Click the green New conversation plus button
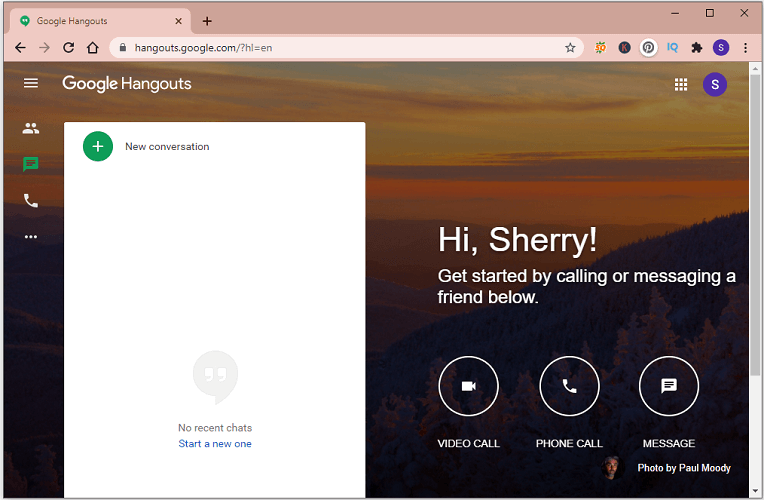 [98, 146]
